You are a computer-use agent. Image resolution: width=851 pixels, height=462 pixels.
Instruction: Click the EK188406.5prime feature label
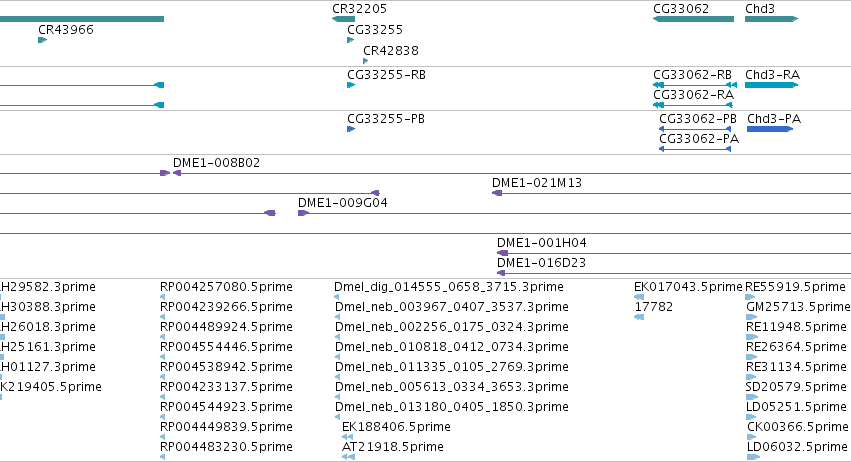click(396, 427)
